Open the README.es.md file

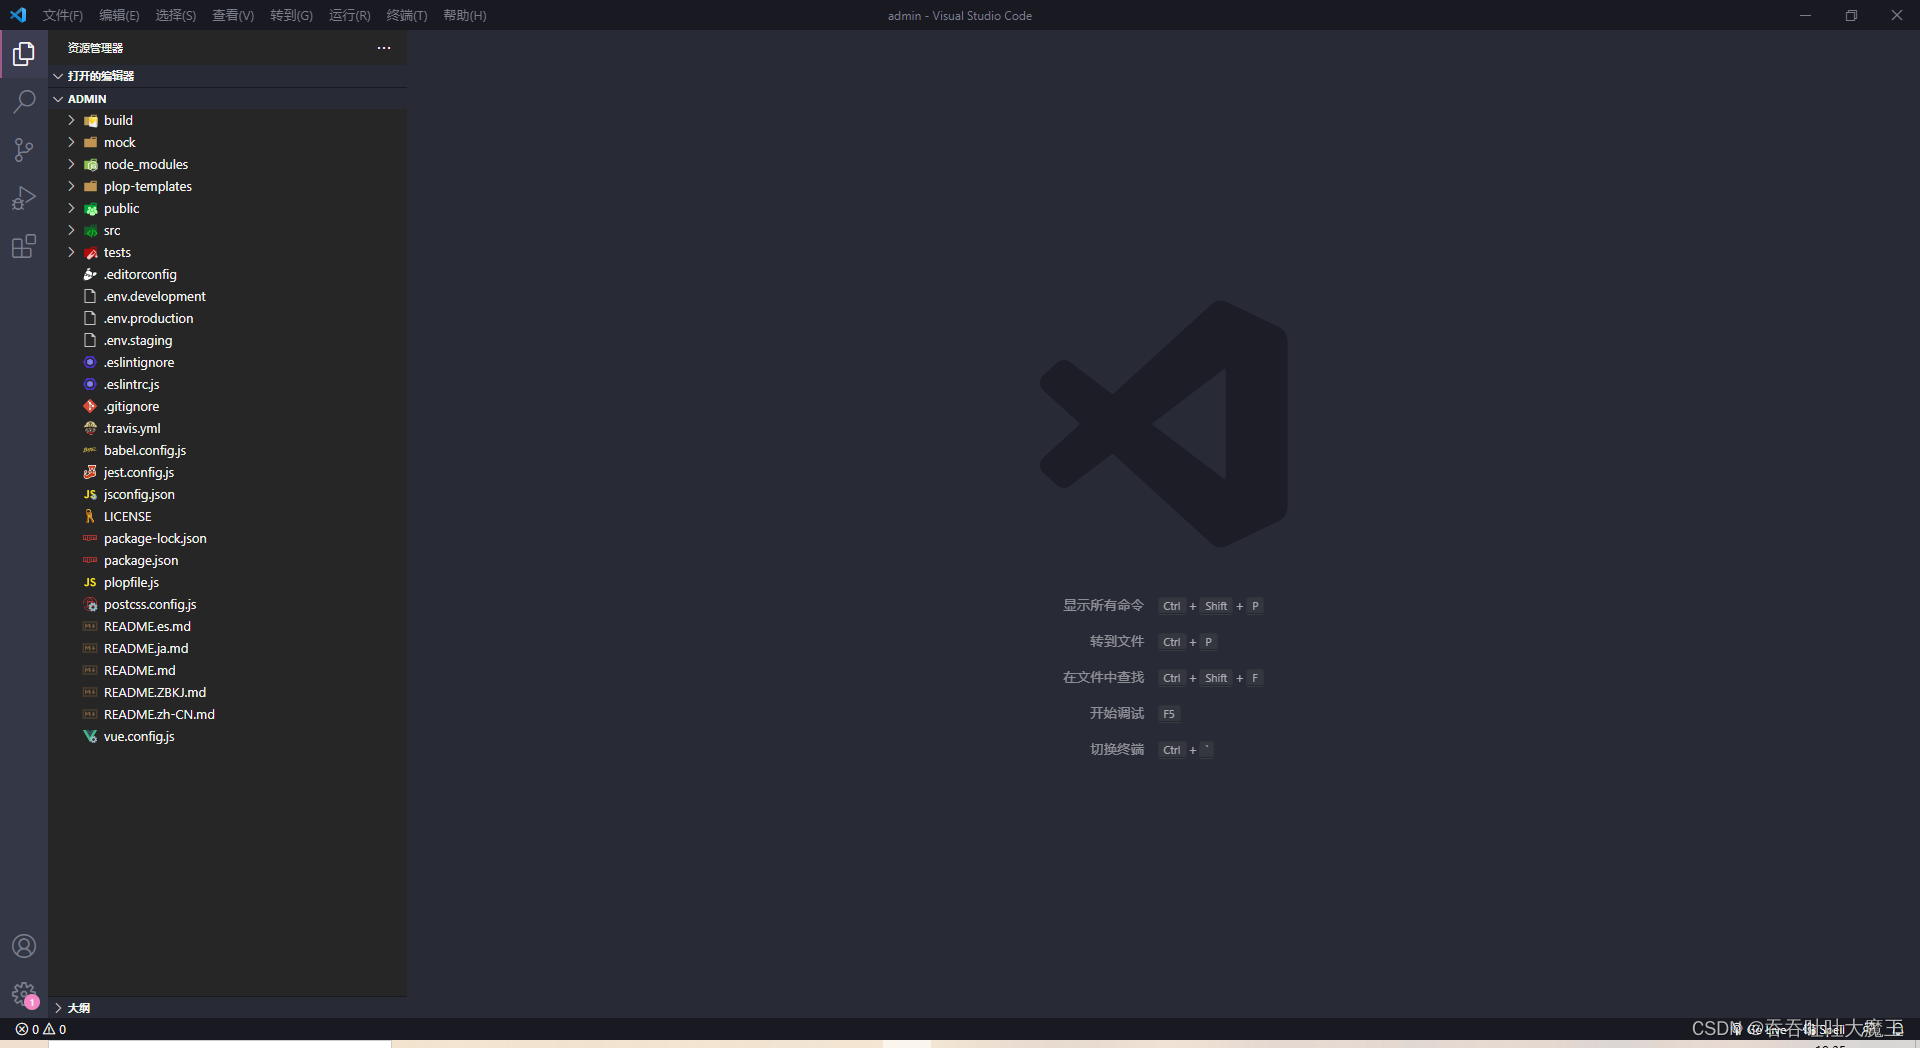pyautogui.click(x=227, y=626)
